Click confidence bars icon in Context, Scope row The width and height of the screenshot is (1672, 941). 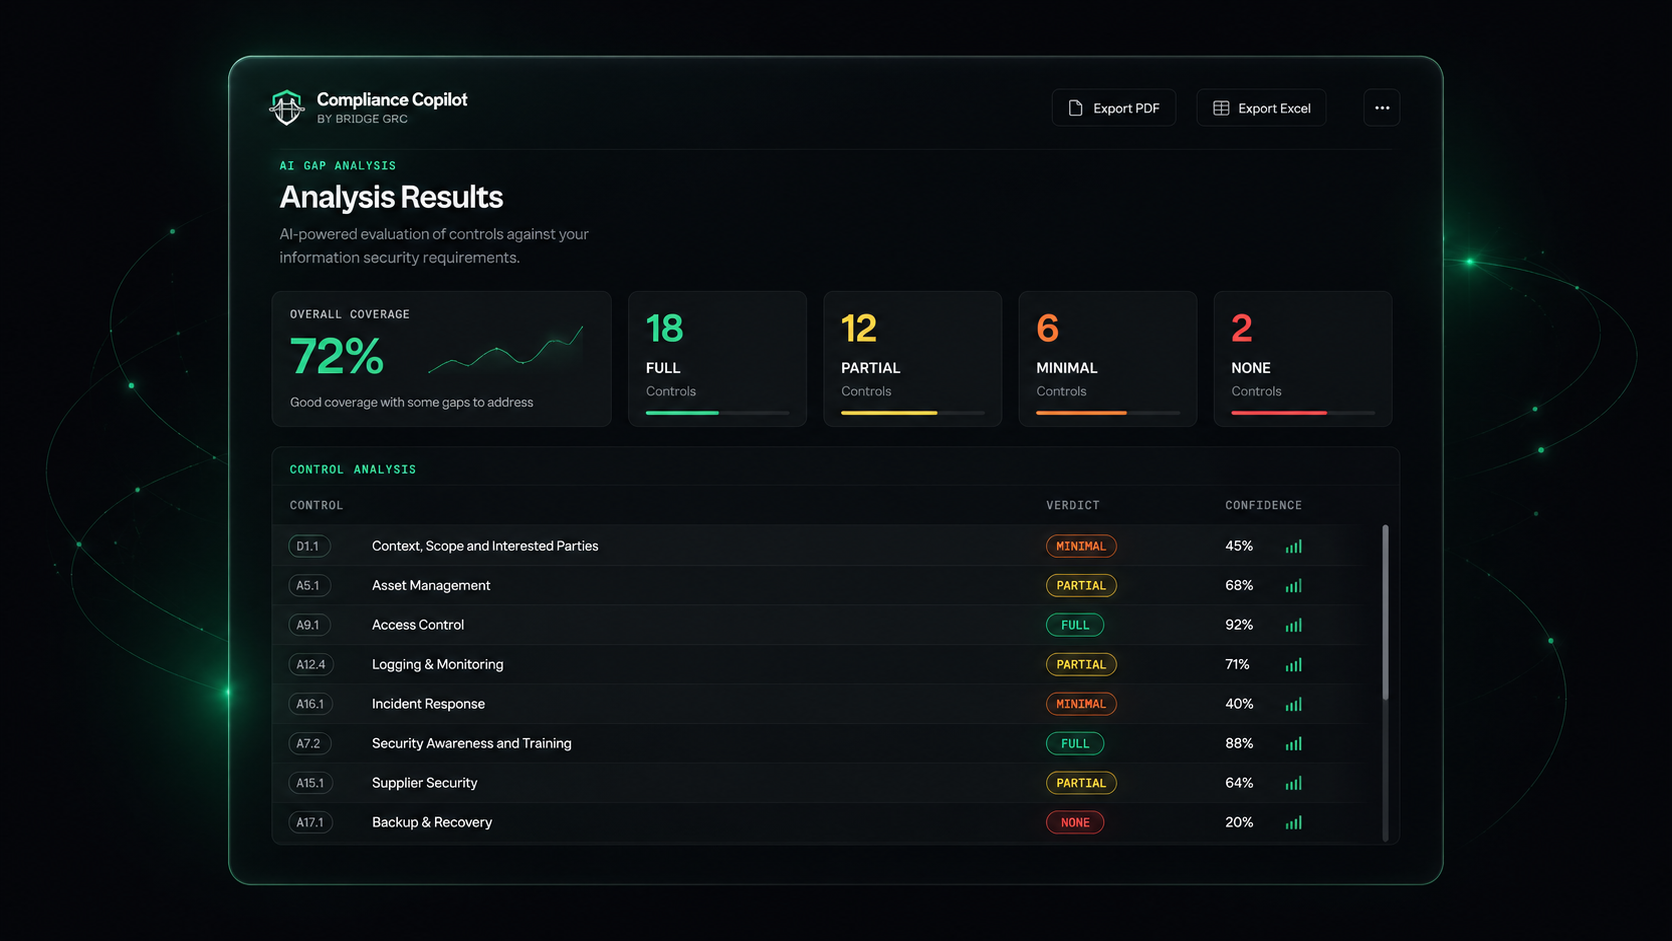[1293, 546]
